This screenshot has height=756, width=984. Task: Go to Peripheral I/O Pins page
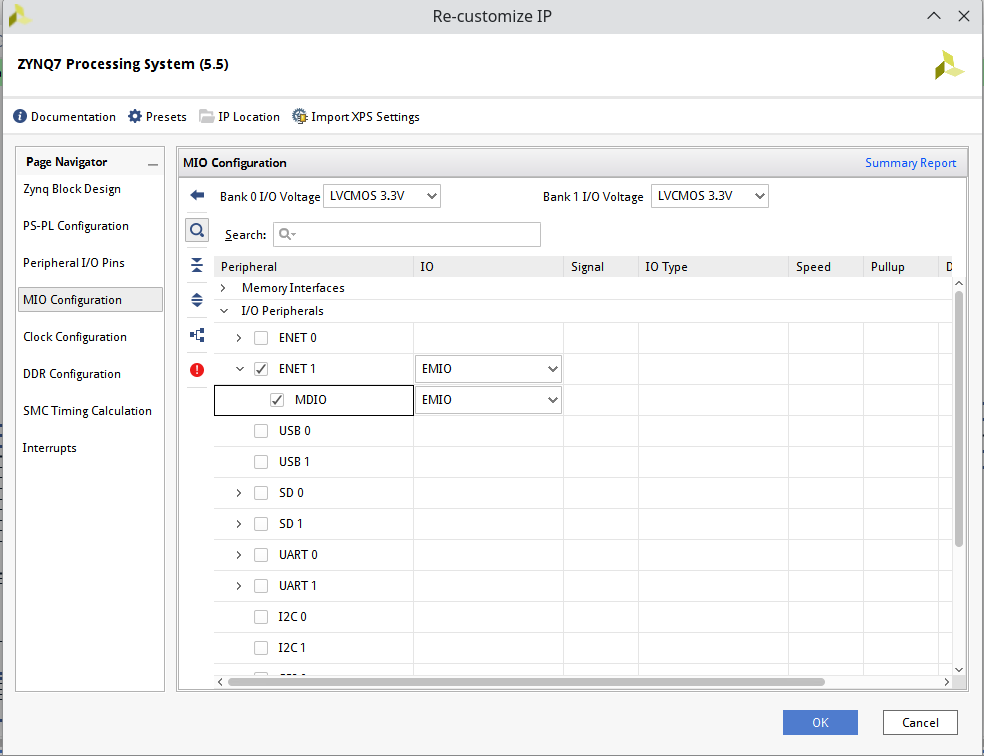pyautogui.click(x=73, y=263)
